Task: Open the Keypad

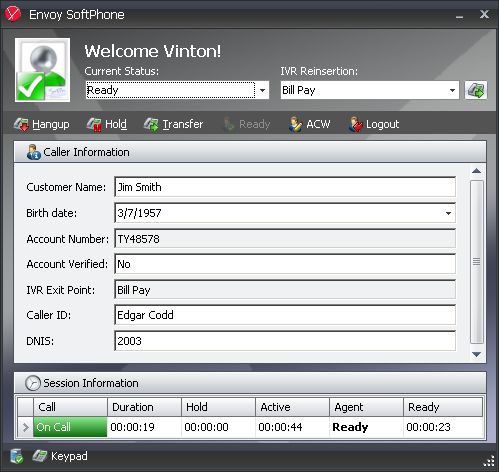Action: 60,456
